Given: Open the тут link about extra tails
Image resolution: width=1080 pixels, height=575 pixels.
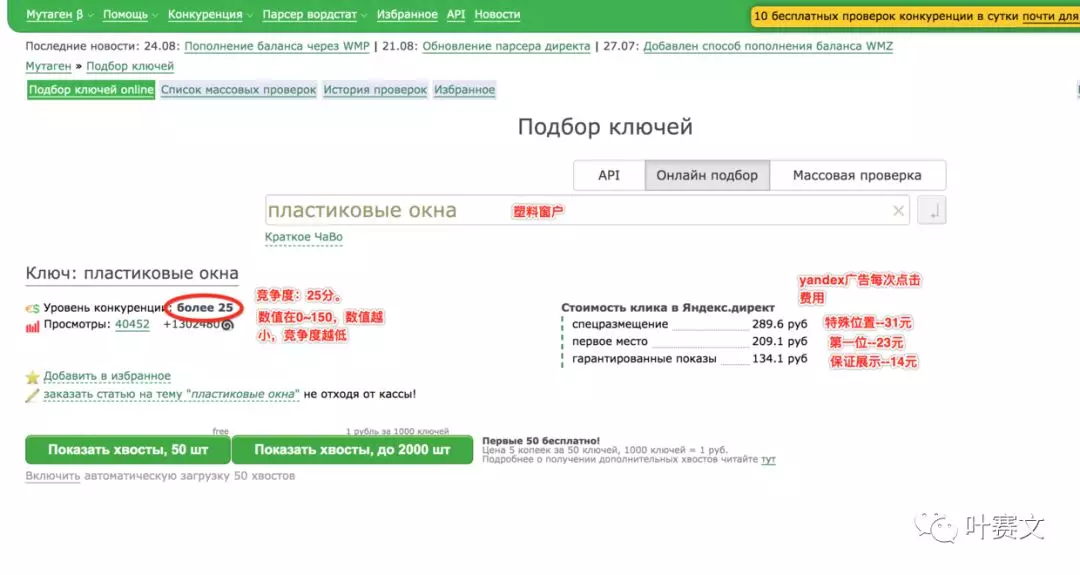Looking at the screenshot, I should [x=768, y=459].
